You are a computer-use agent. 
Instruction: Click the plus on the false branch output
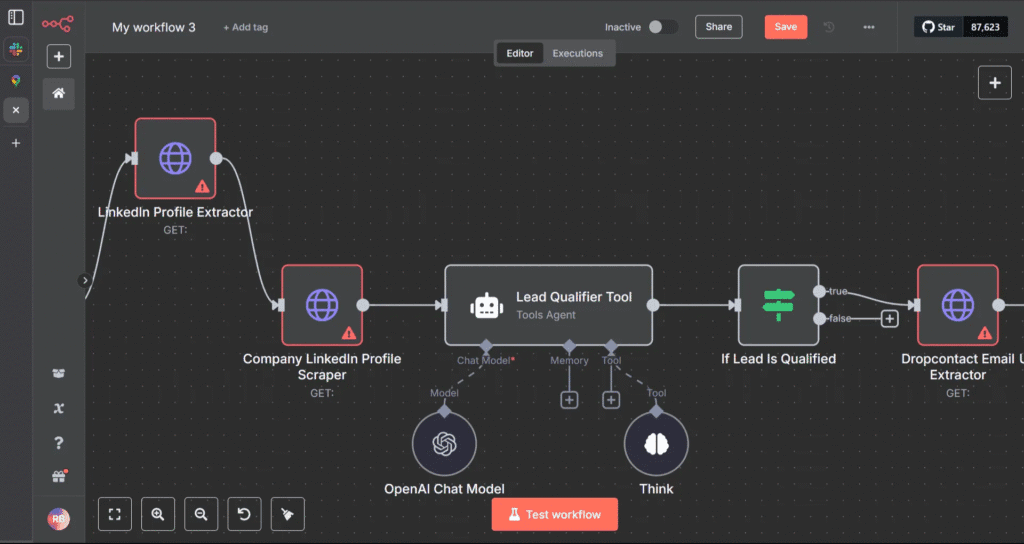tap(889, 319)
